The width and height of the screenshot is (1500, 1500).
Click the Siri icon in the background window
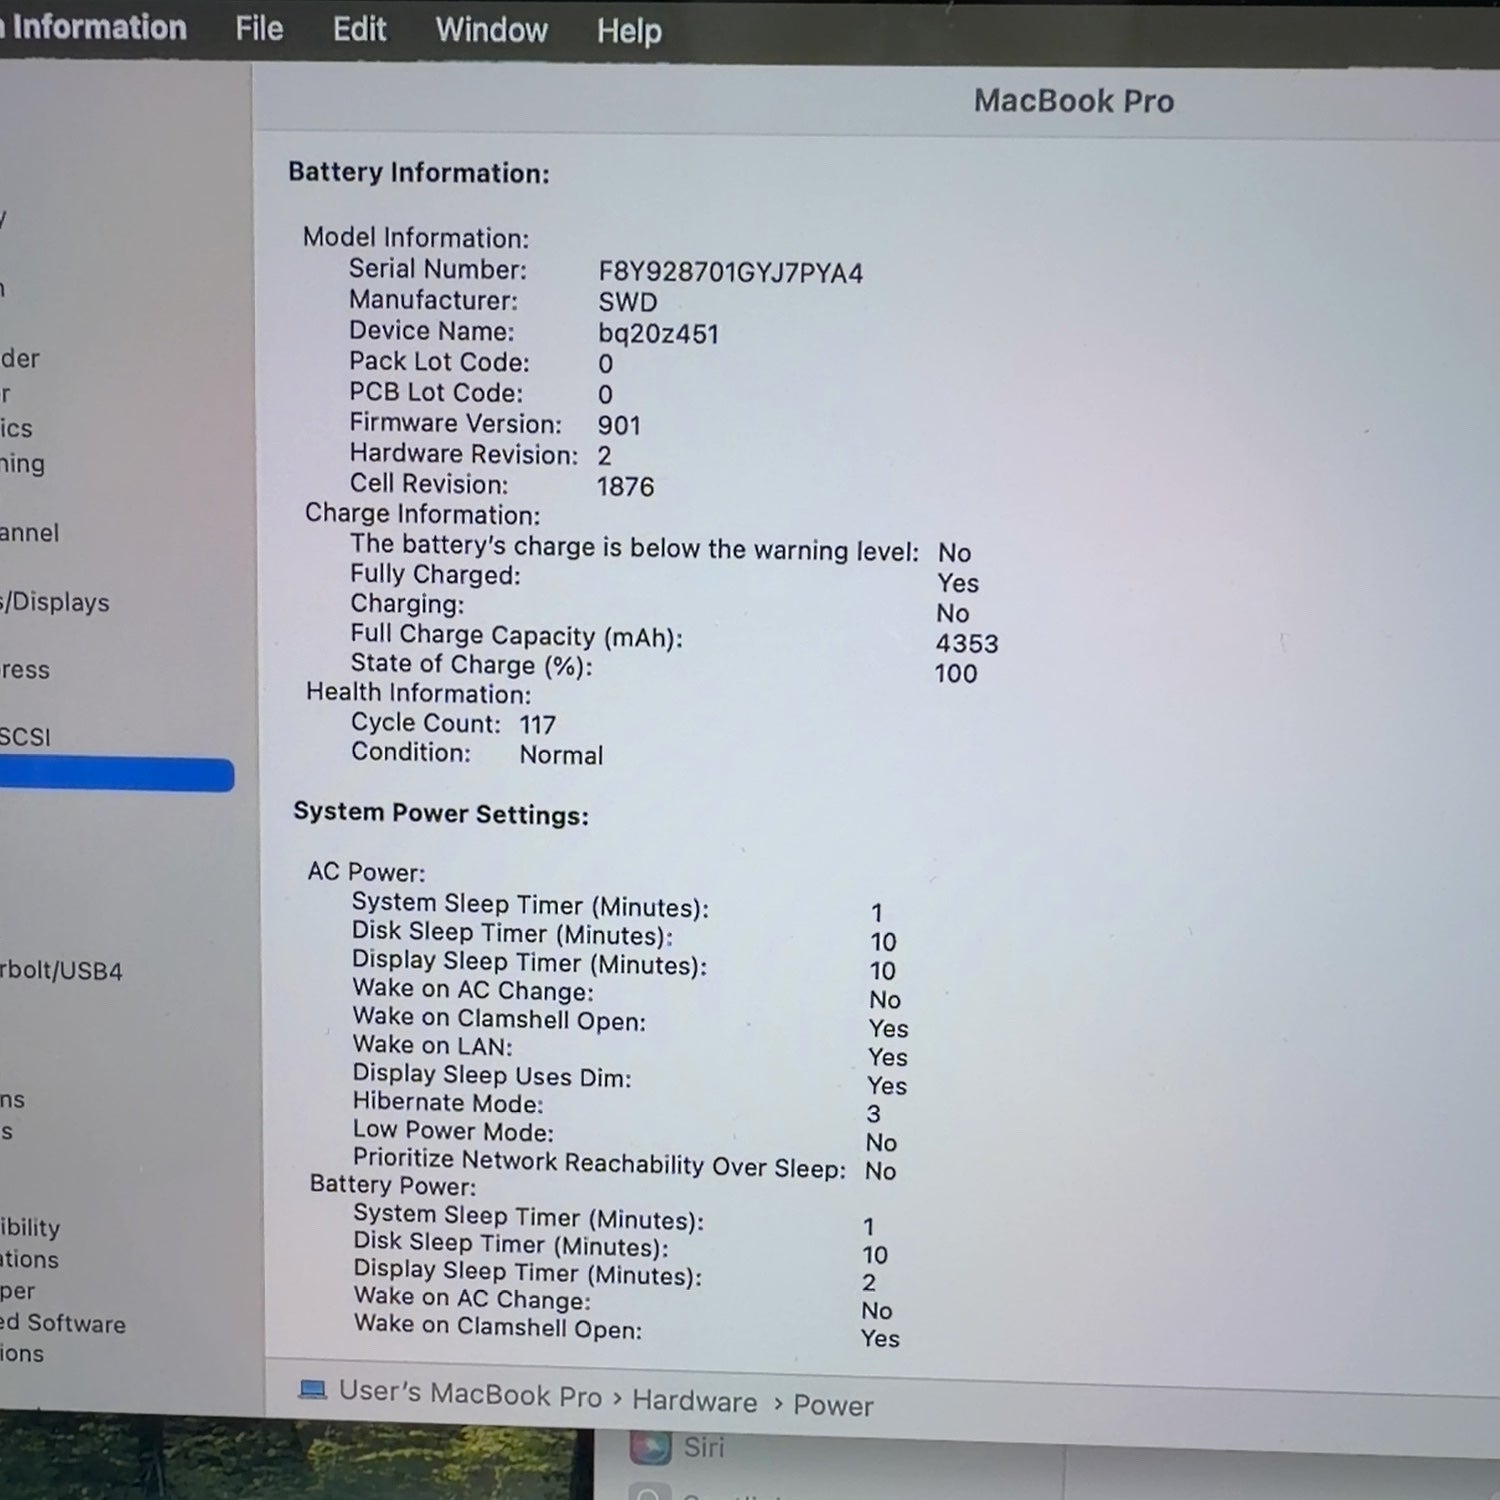tap(649, 1446)
